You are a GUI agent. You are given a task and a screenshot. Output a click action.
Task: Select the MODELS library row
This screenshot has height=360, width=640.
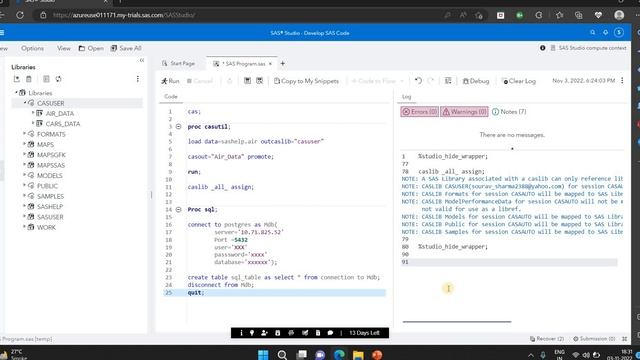49,176
